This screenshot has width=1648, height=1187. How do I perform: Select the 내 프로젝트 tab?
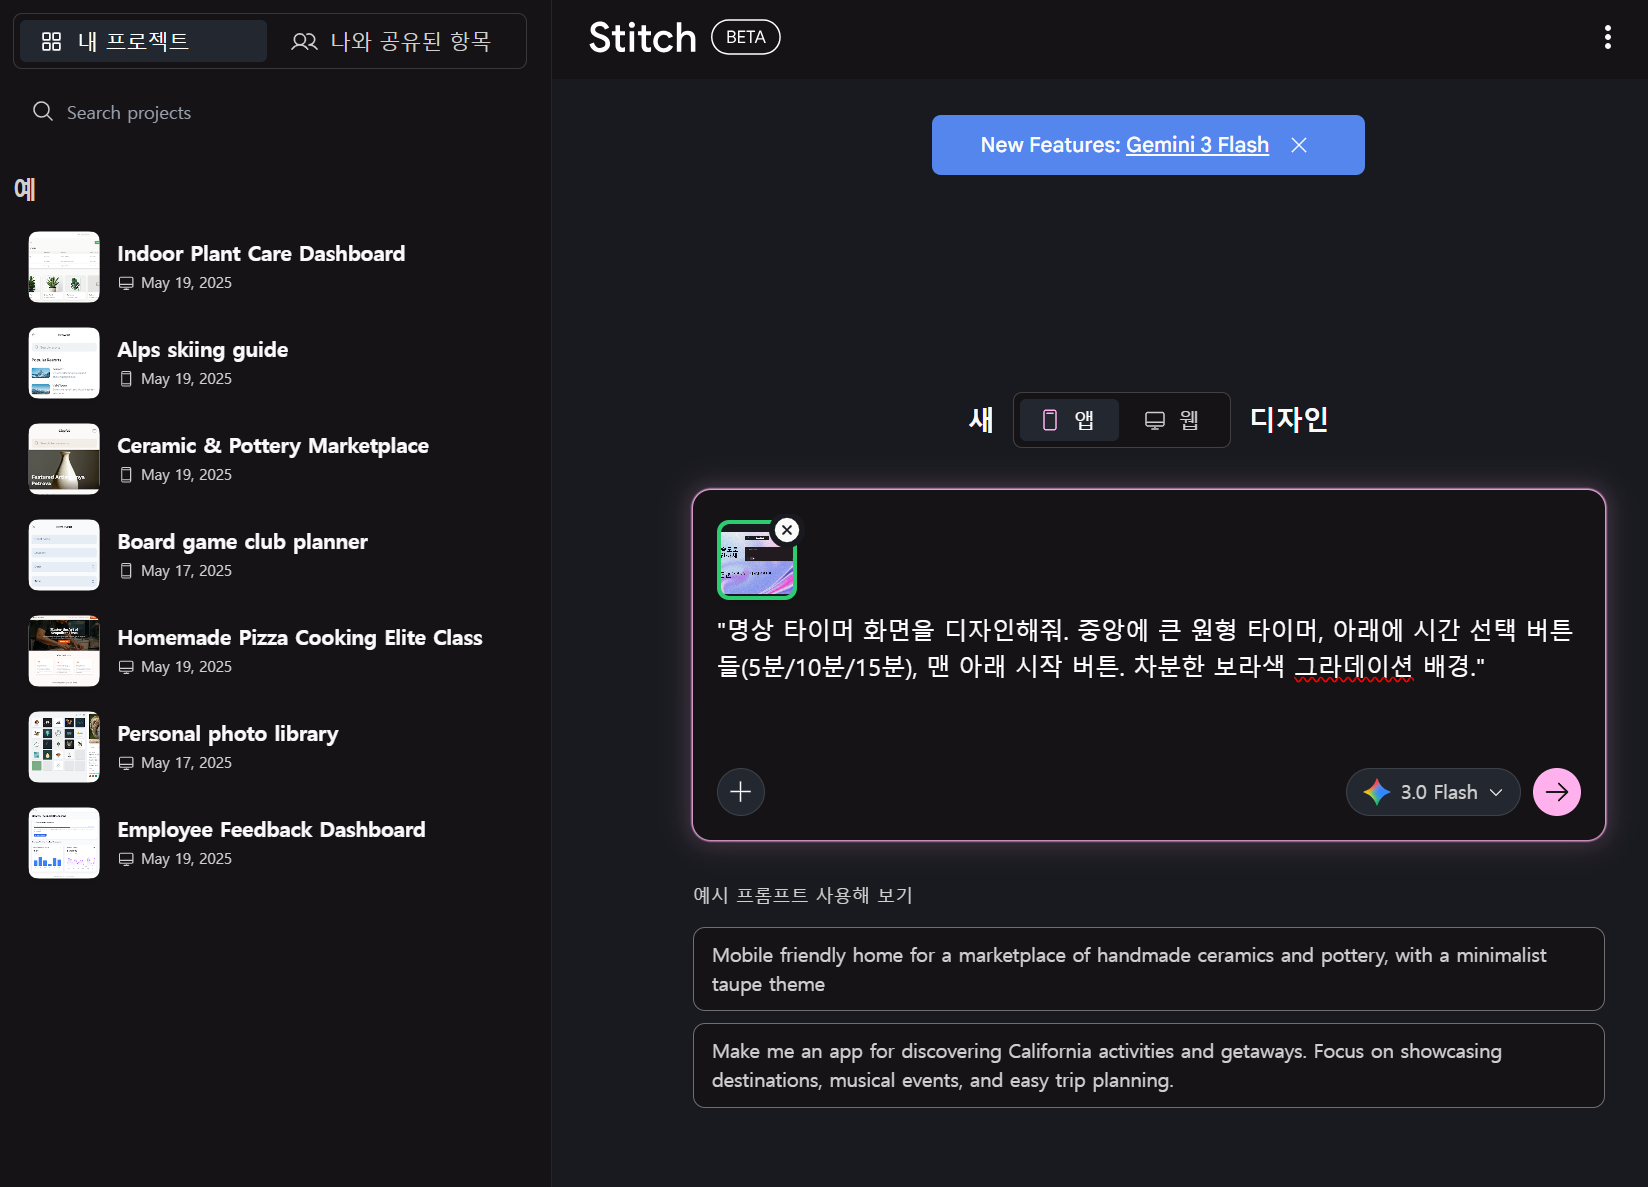click(x=141, y=41)
